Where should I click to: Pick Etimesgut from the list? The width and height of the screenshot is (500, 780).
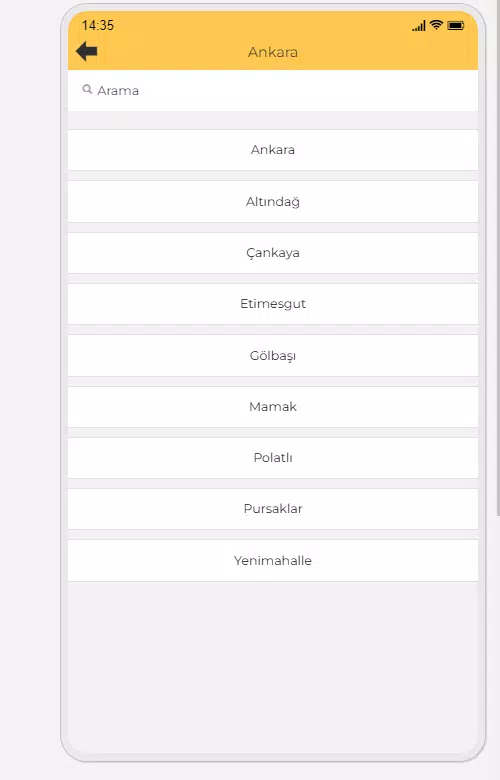coord(273,304)
